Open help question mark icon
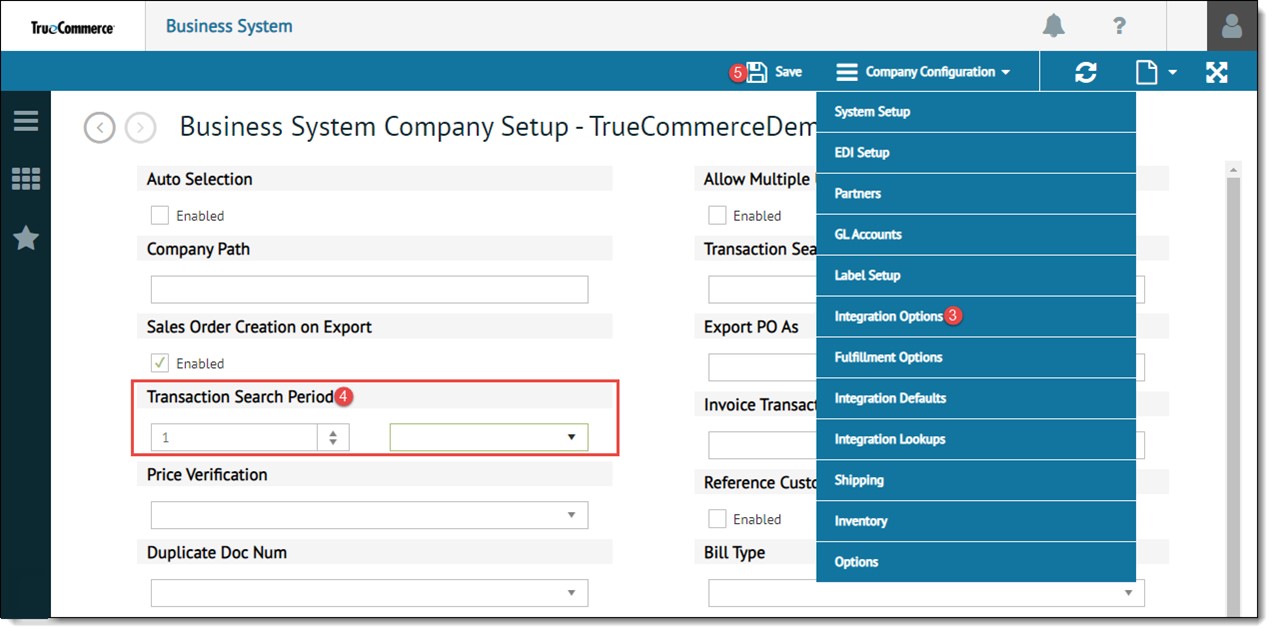Screen dimensions: 1273x633 [1120, 26]
